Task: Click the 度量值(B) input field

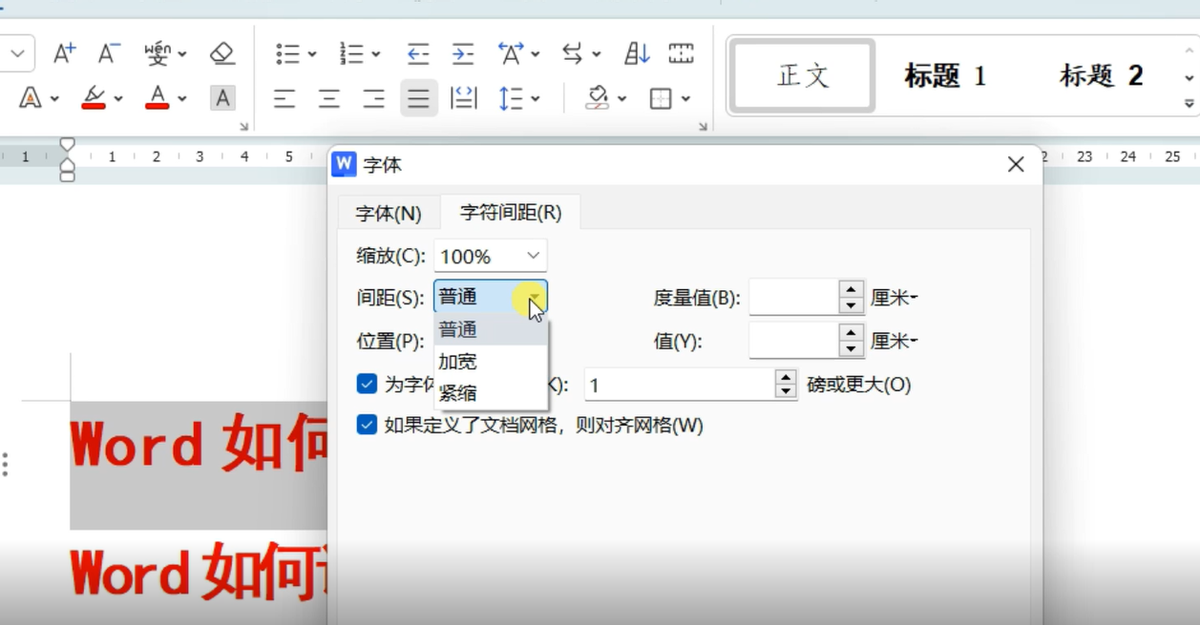Action: (793, 297)
